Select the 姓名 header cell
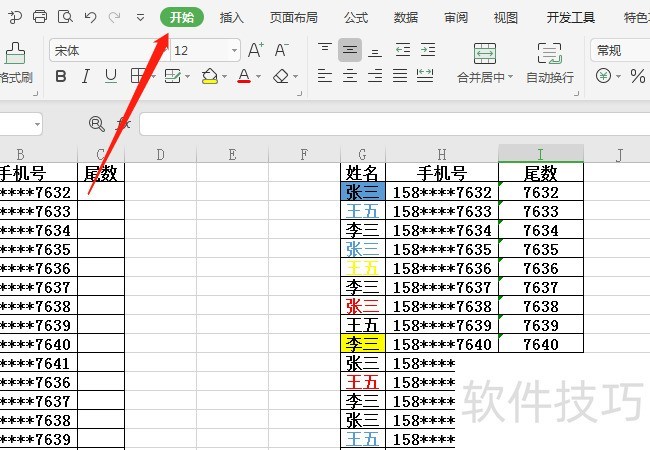 click(363, 173)
